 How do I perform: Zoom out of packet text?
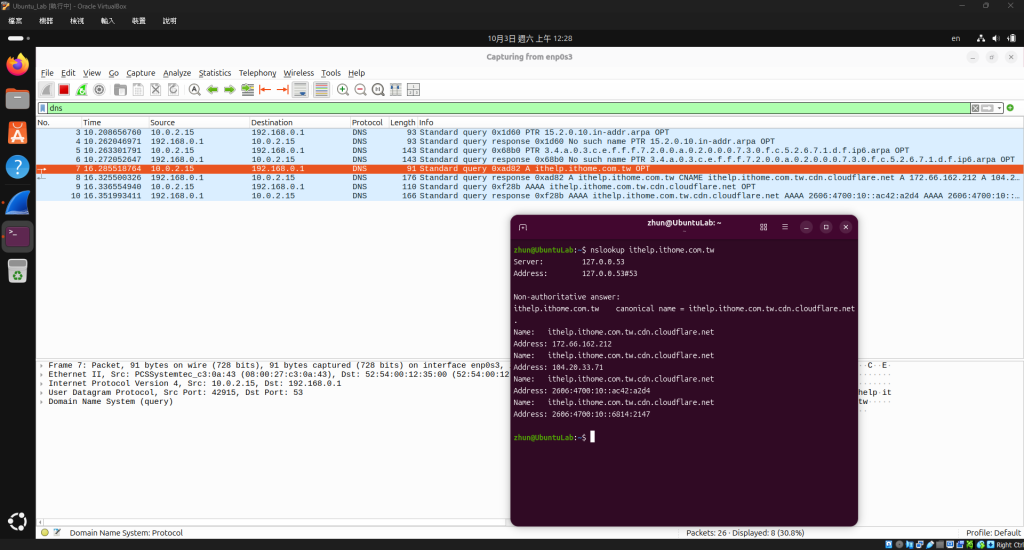360,90
